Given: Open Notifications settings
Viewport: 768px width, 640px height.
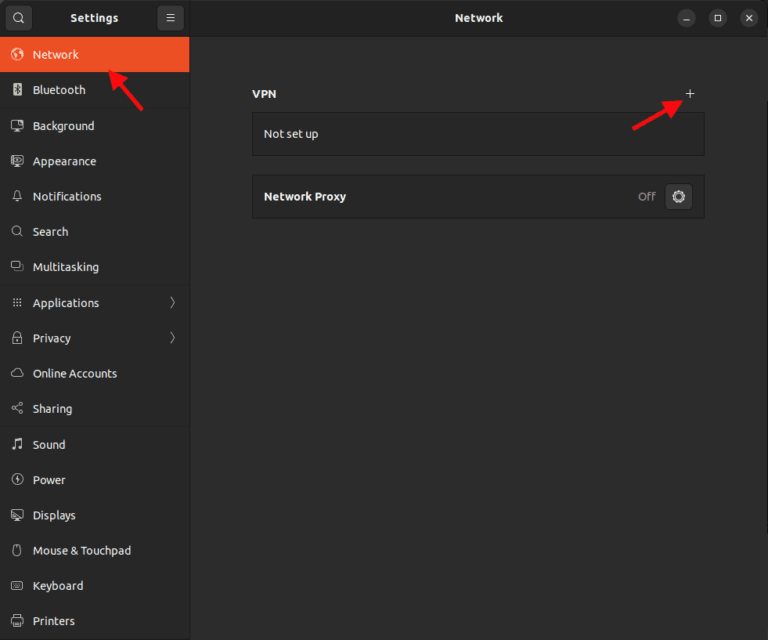Looking at the screenshot, I should click(67, 197).
